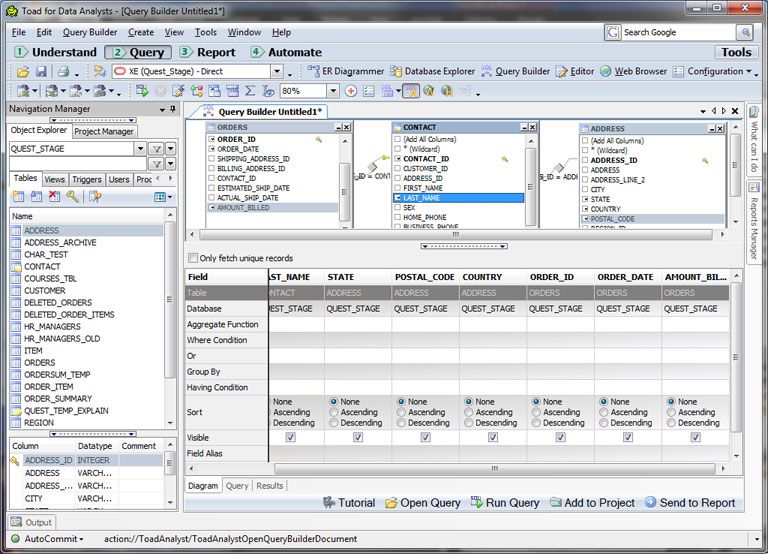Open the File menu
Viewport: 768px width, 554px height.
[x=19, y=32]
